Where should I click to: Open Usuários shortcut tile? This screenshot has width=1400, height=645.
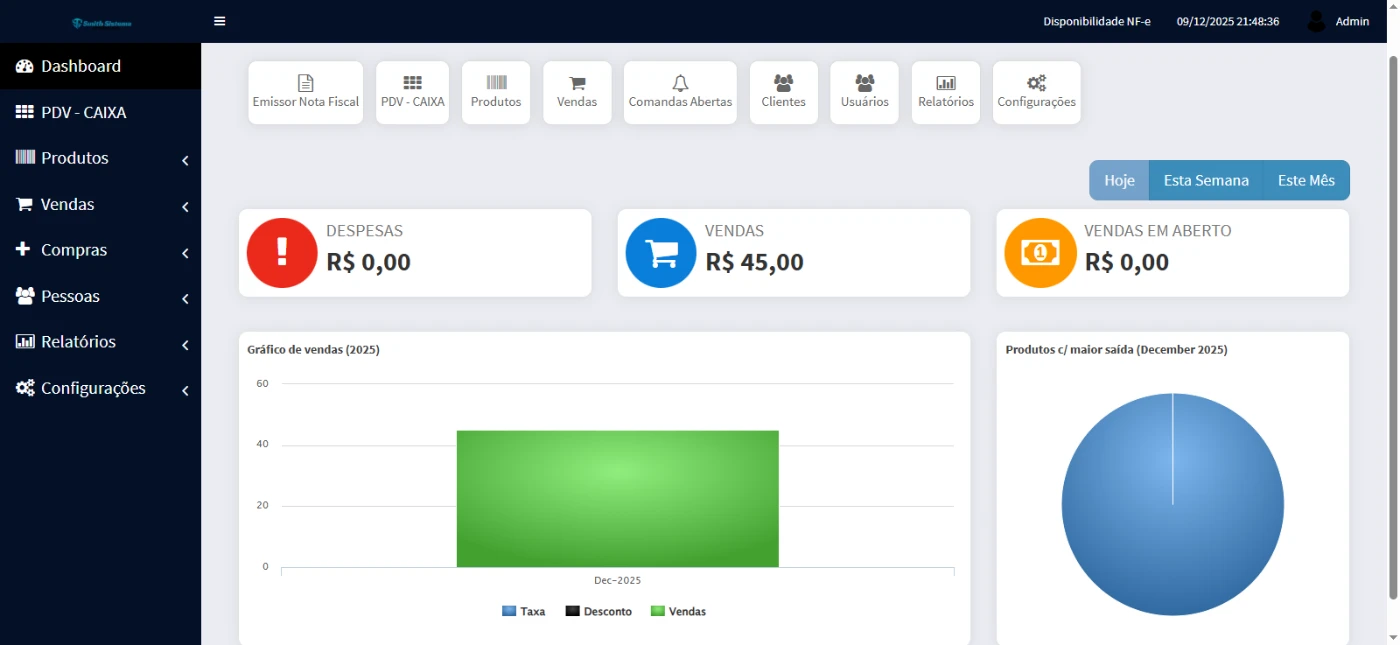pyautogui.click(x=864, y=92)
